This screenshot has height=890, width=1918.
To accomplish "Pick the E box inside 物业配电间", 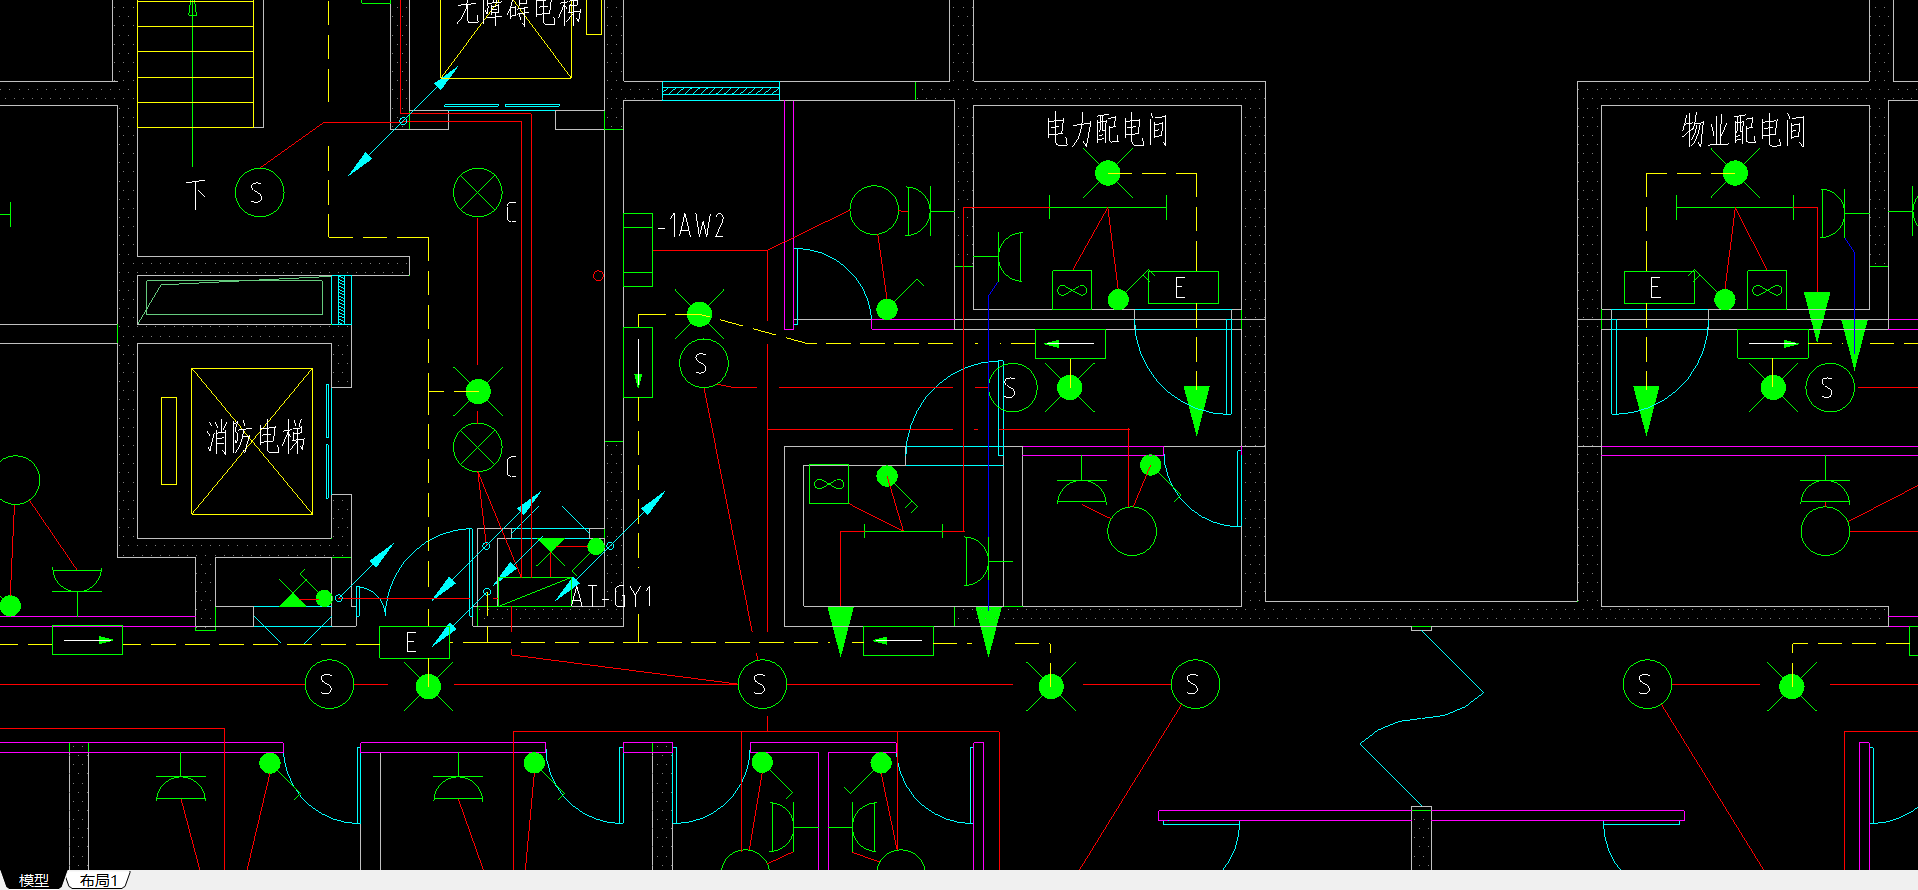I will (x=1658, y=288).
